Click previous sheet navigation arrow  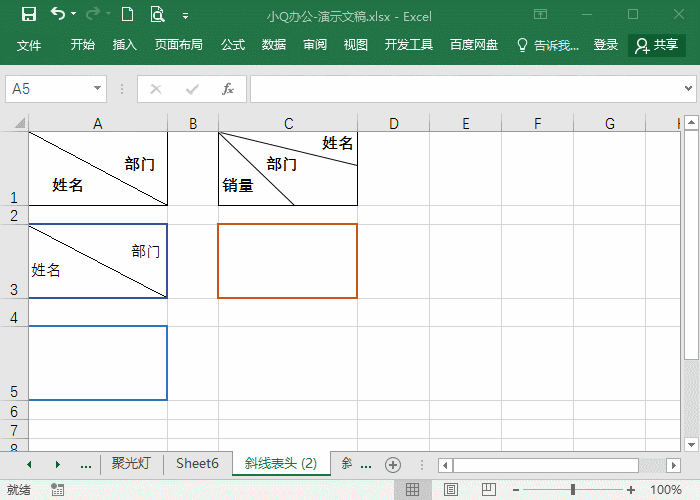click(x=29, y=465)
